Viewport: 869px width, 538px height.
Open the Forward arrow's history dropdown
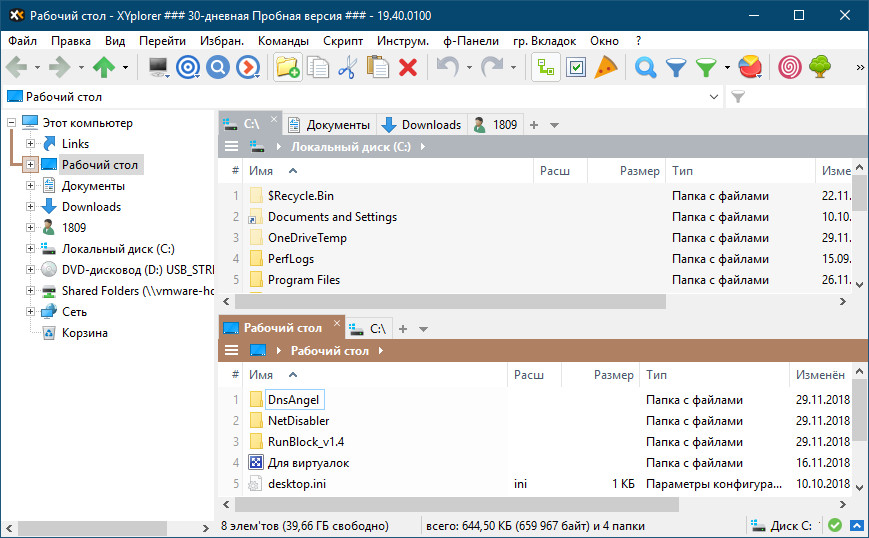click(x=81, y=68)
